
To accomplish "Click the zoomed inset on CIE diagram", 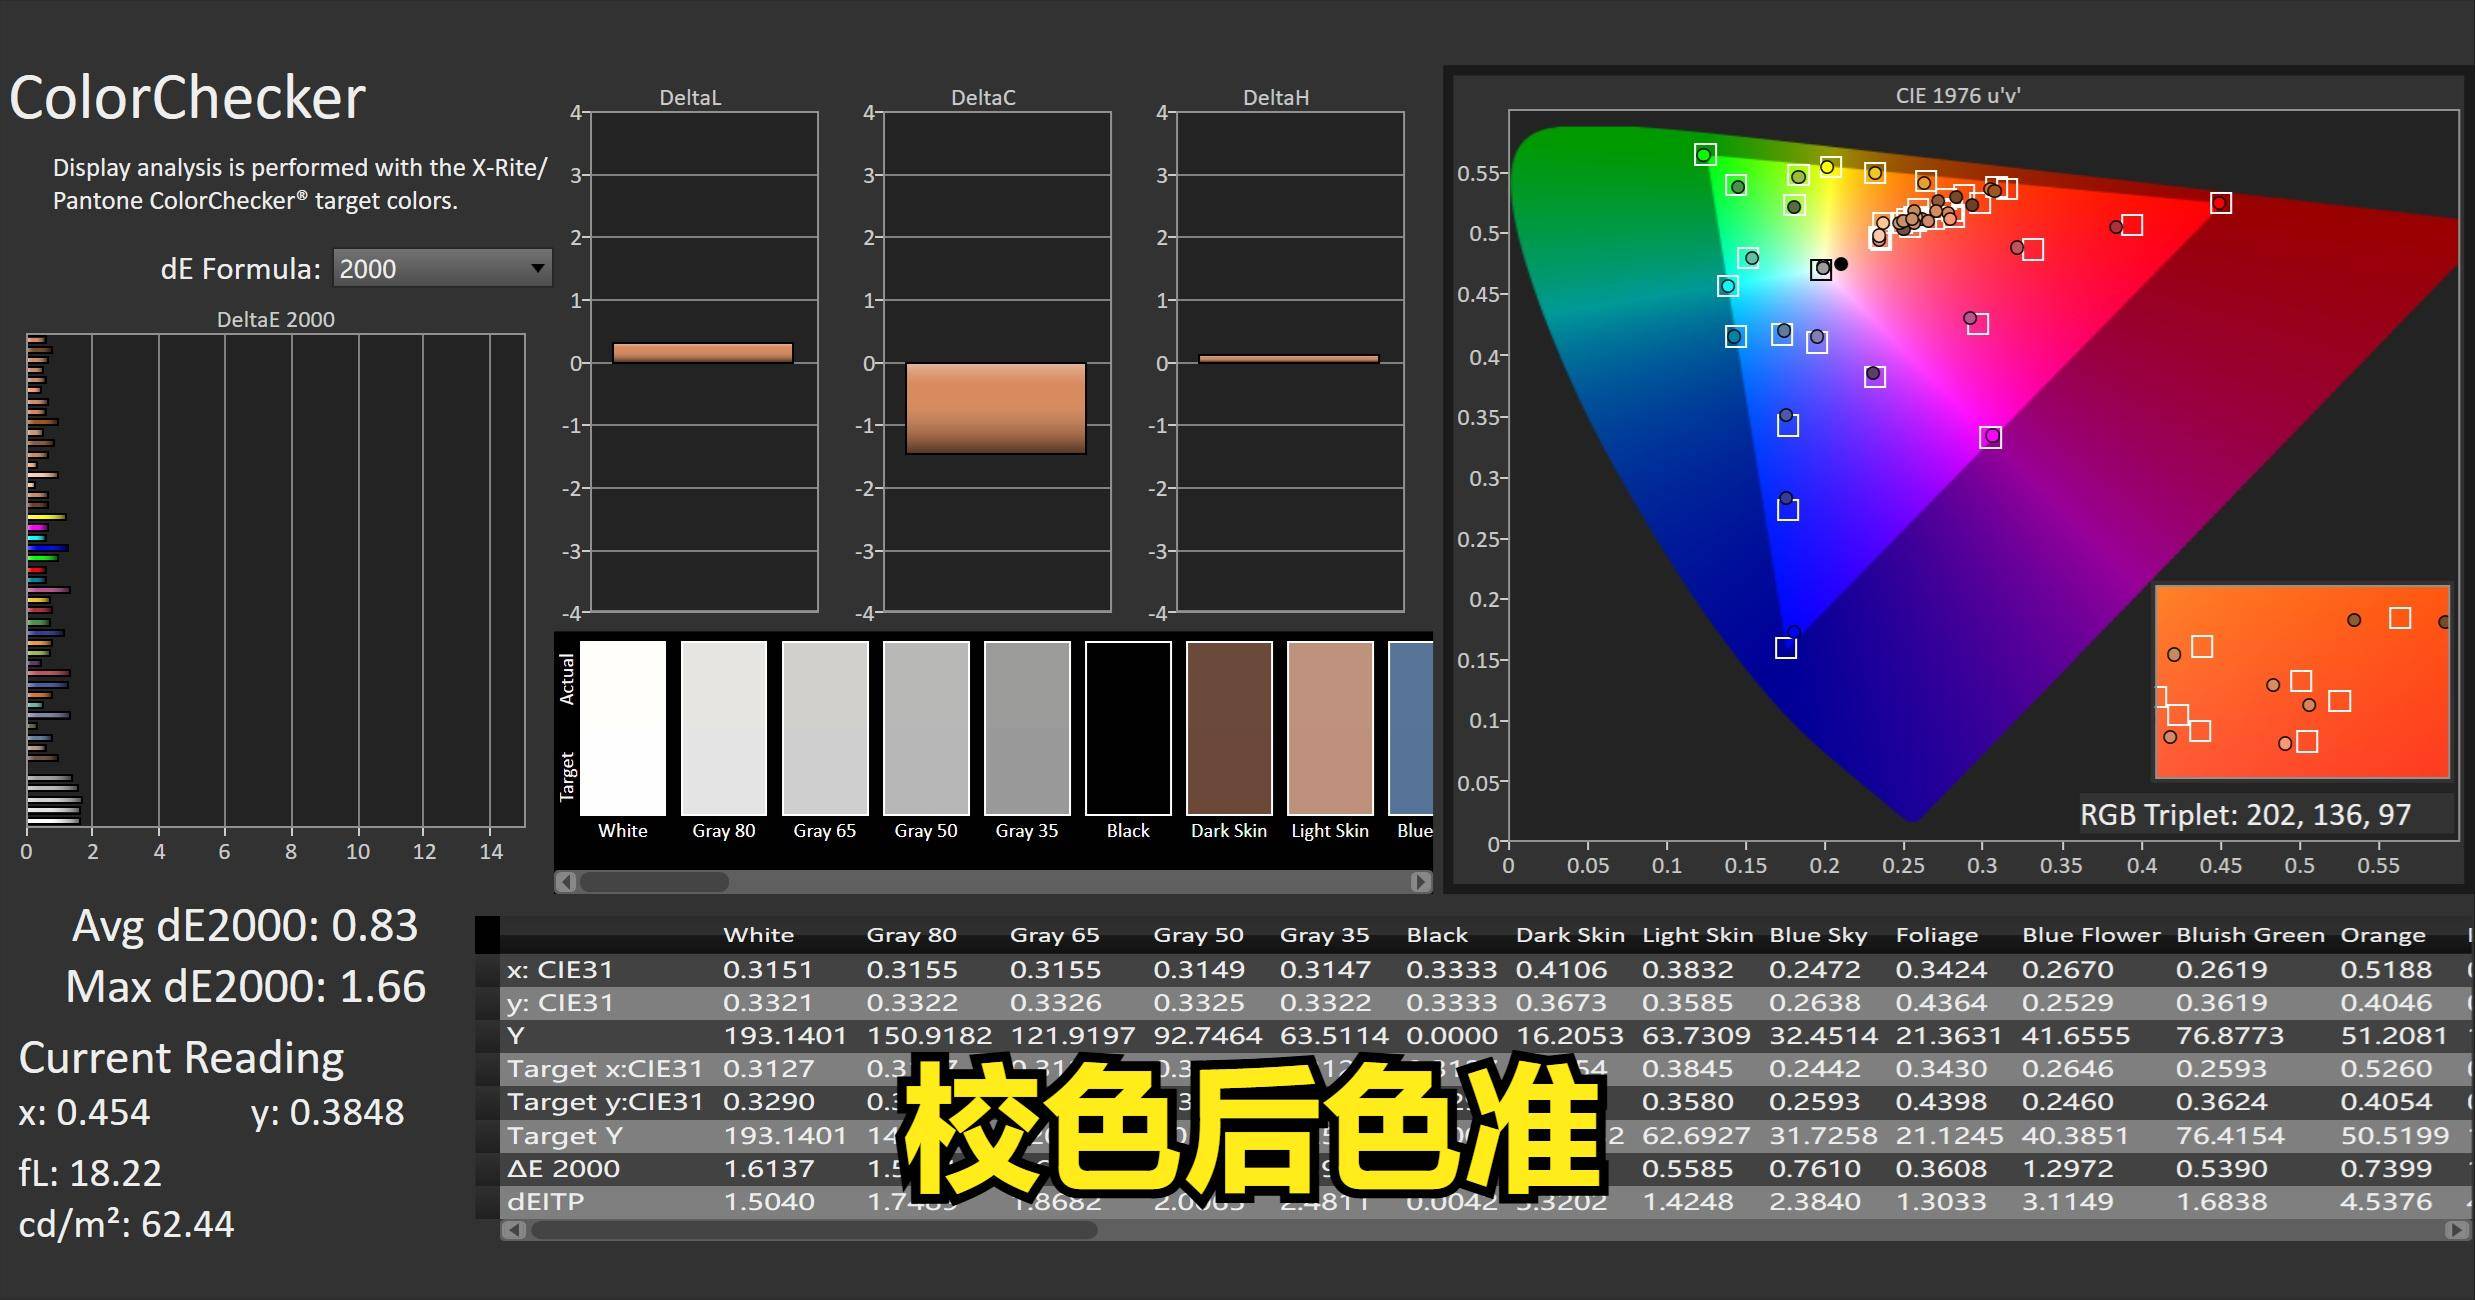I will pos(2301,682).
